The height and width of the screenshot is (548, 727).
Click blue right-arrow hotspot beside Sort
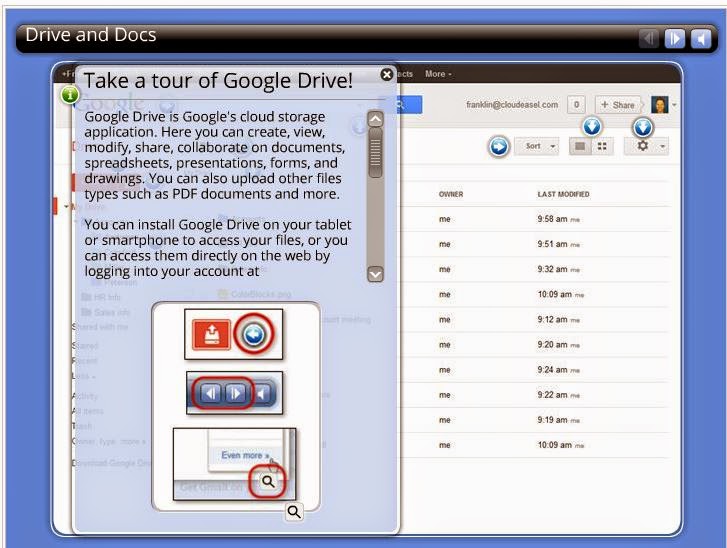tap(498, 147)
